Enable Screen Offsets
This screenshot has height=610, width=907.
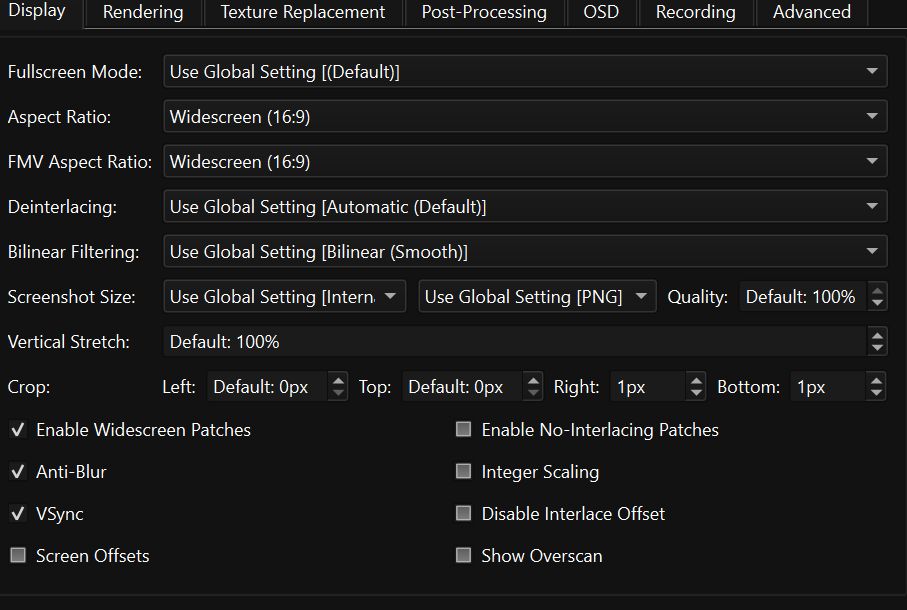click(17, 555)
